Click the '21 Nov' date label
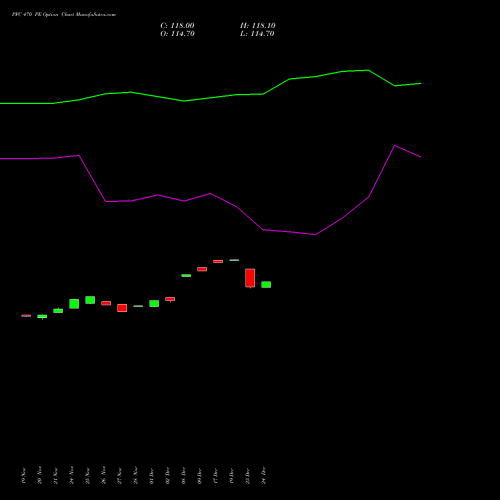This screenshot has width=500, height=500. [x=56, y=475]
